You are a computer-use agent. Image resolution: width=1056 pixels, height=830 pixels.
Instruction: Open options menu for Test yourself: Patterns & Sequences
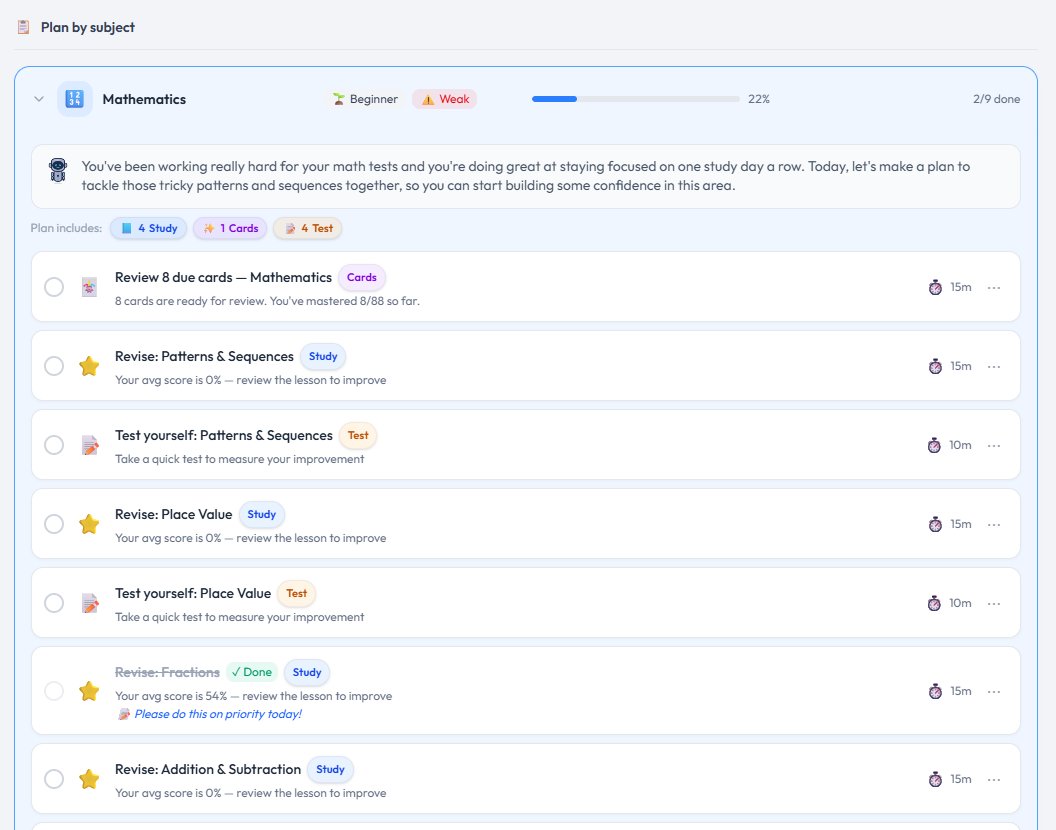[x=994, y=445]
